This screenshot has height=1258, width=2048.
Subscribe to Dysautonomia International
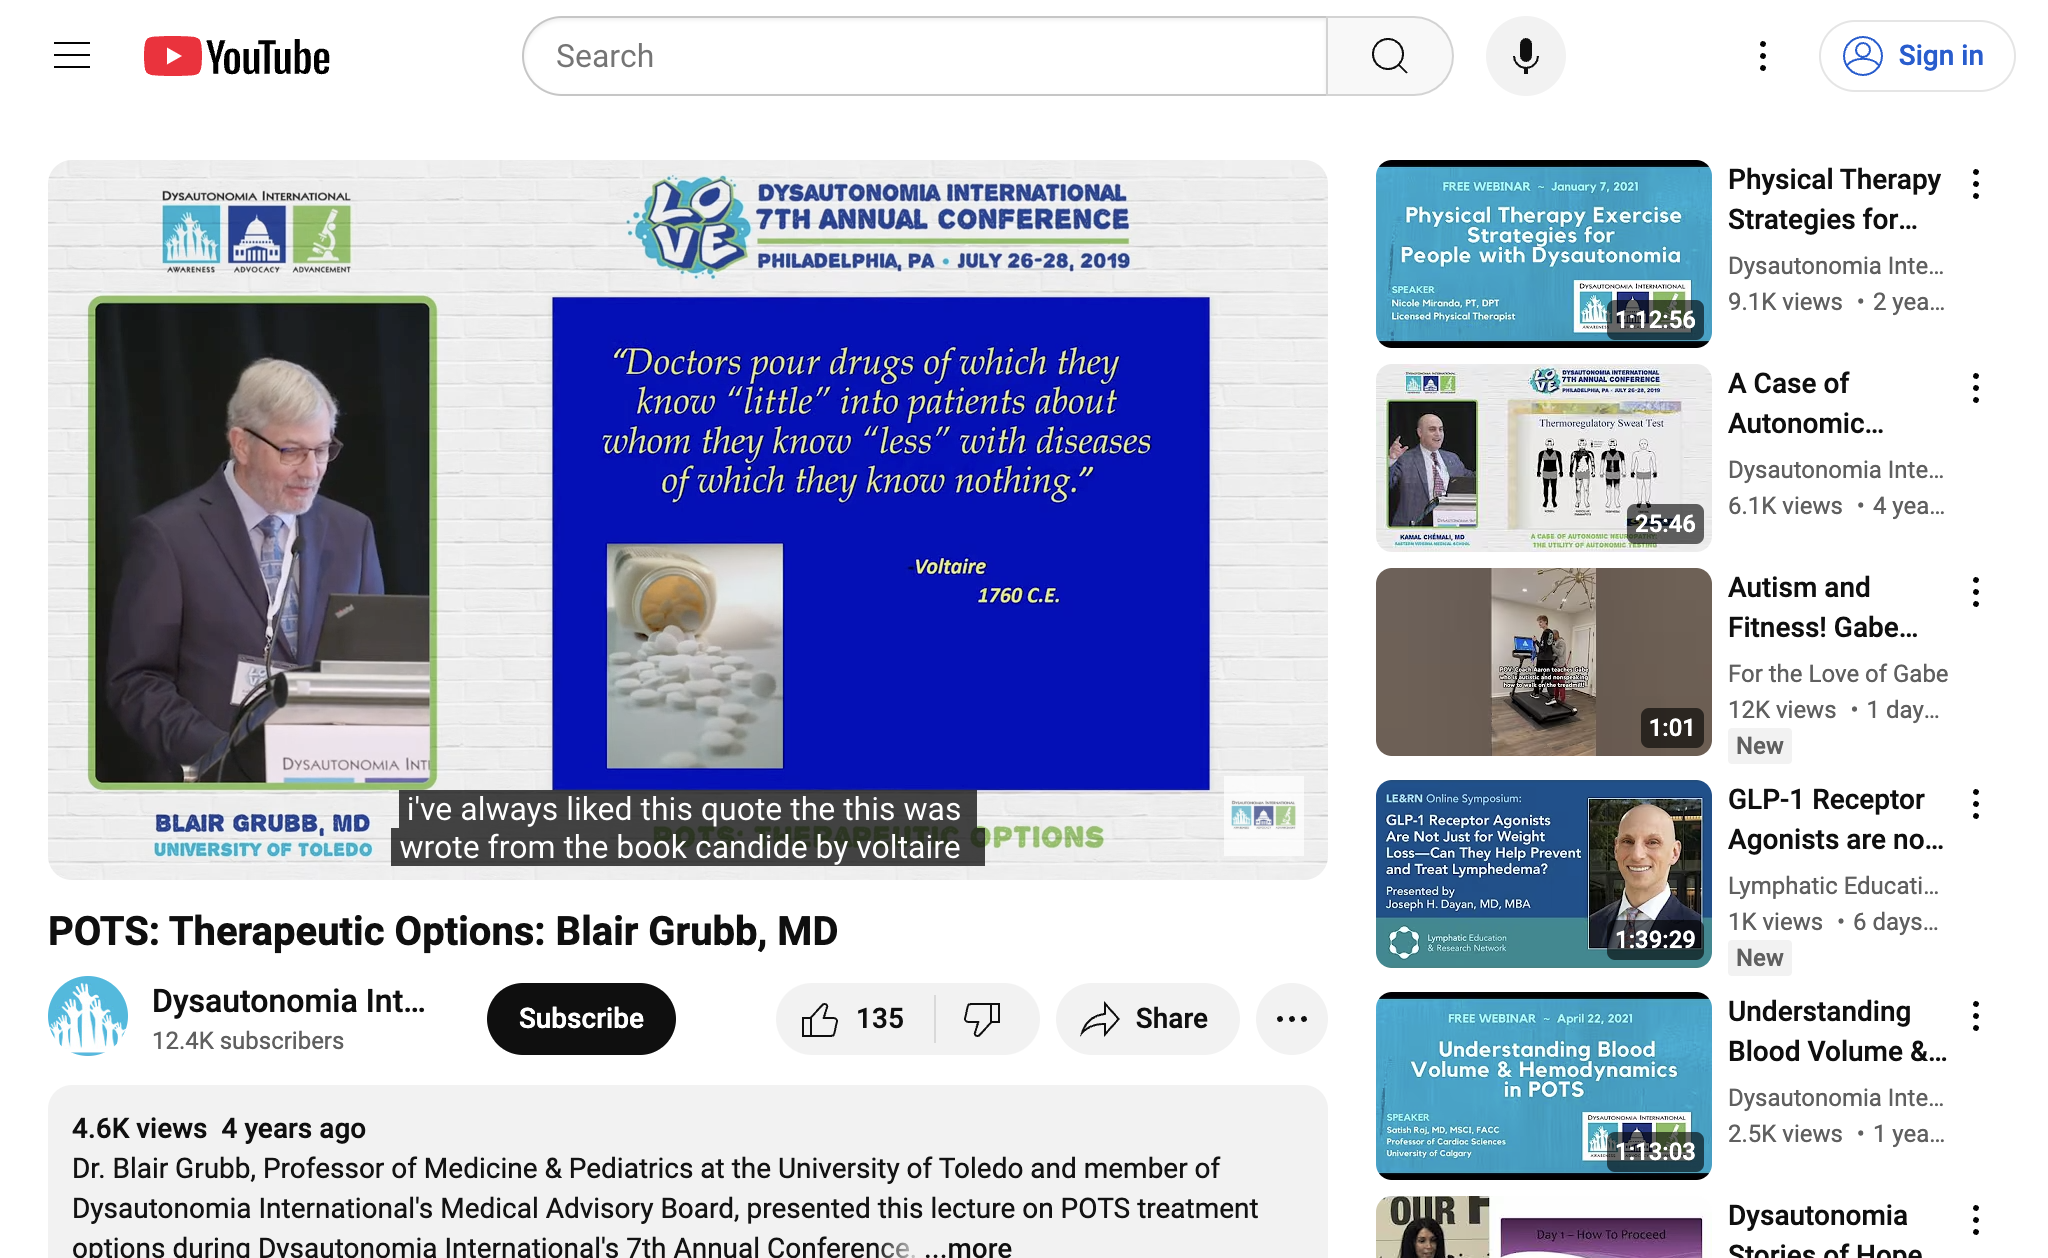pos(581,1019)
